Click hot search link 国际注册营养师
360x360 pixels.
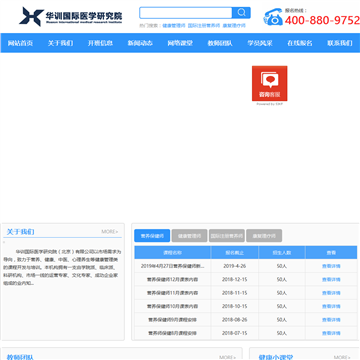pyautogui.click(x=204, y=26)
